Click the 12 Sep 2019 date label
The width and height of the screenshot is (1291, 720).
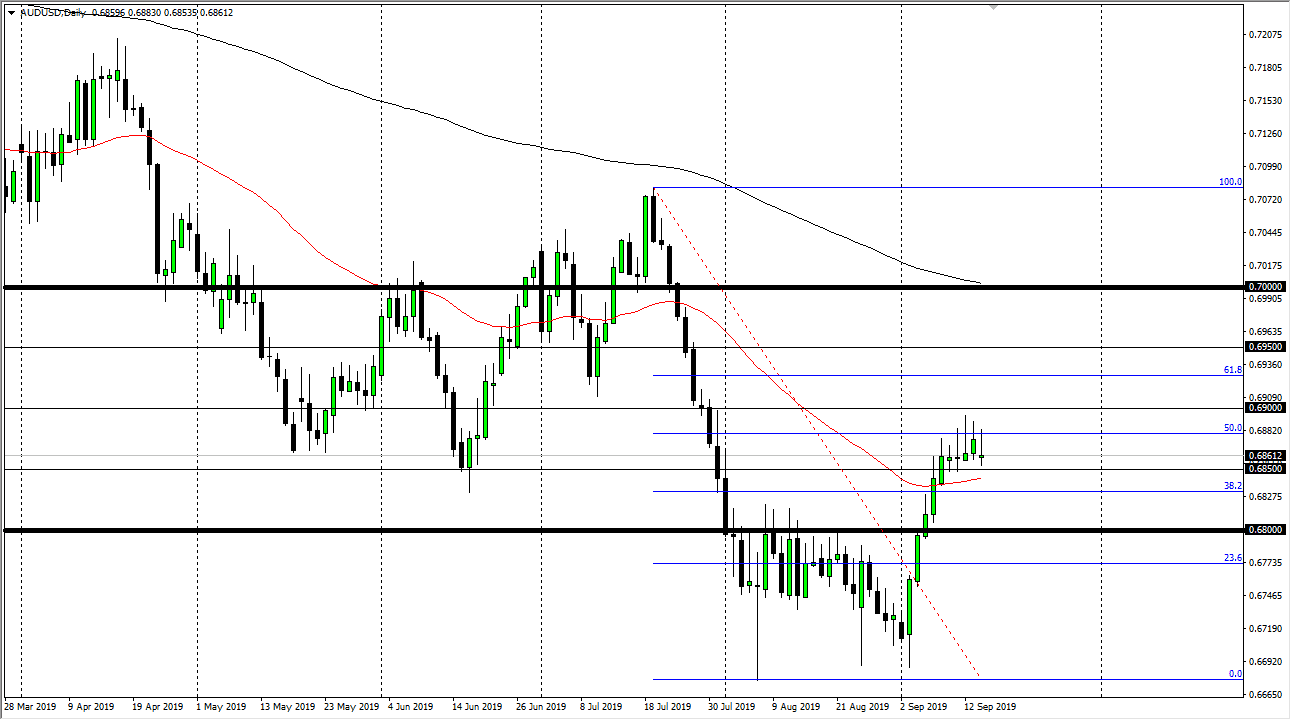989,707
